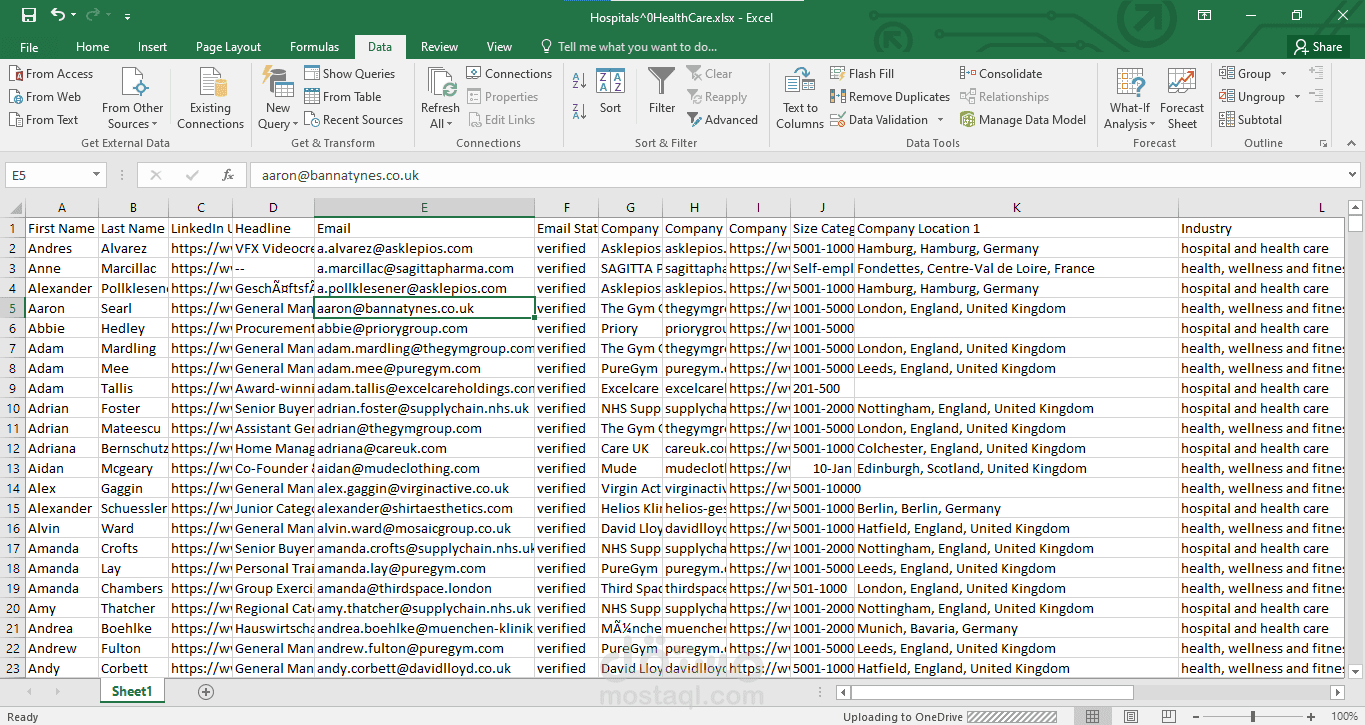1365x725 pixels.
Task: Import data using From Web
Action: tap(46, 97)
